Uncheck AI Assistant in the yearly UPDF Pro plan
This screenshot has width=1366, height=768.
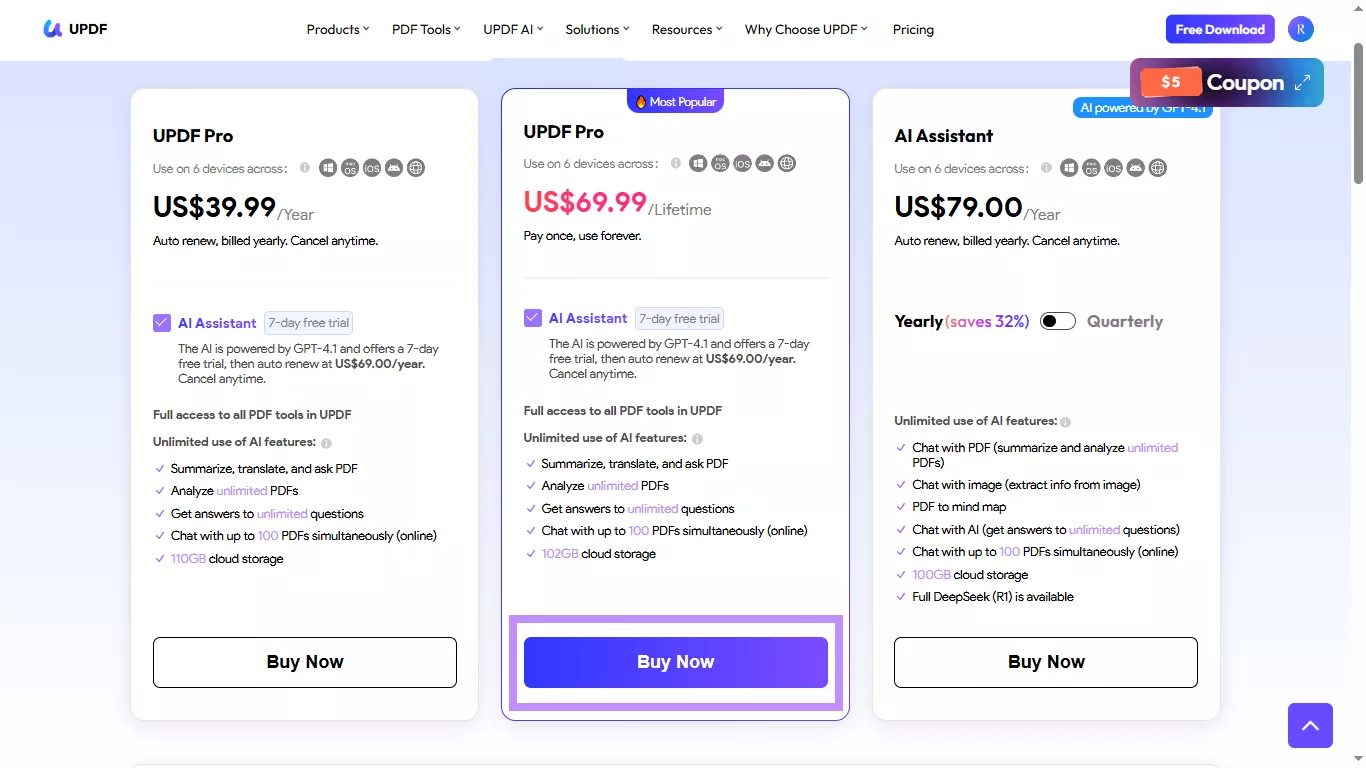click(x=161, y=322)
